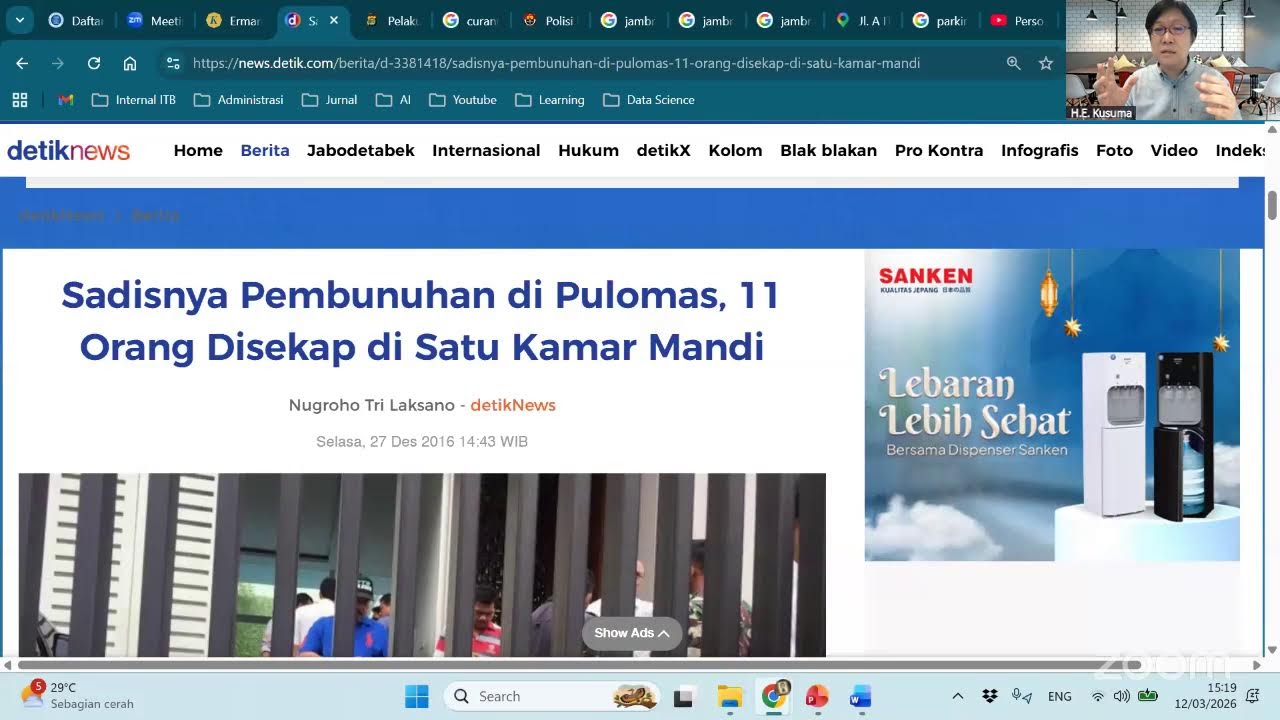Image resolution: width=1280 pixels, height=720 pixels.
Task: Switch to the curan Google tab
Action: pos(469,20)
